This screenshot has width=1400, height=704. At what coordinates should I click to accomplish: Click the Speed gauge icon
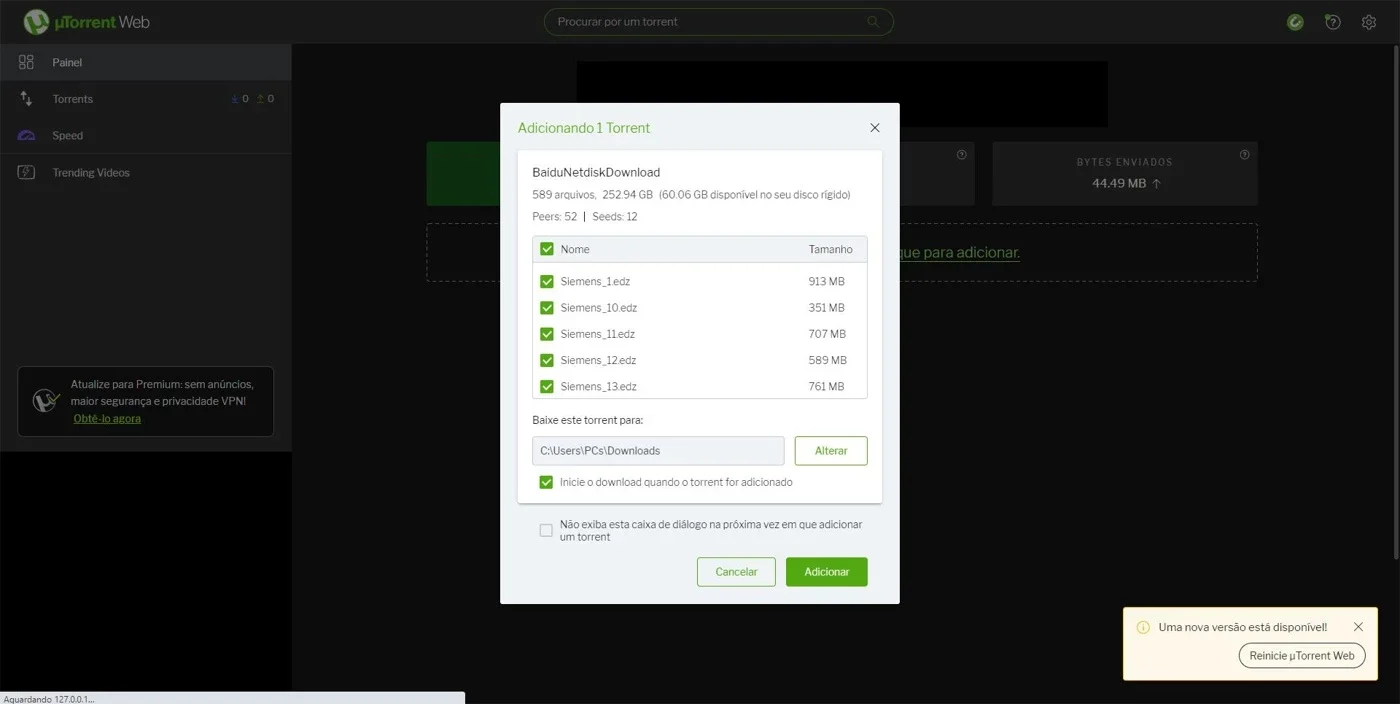[x=27, y=135]
